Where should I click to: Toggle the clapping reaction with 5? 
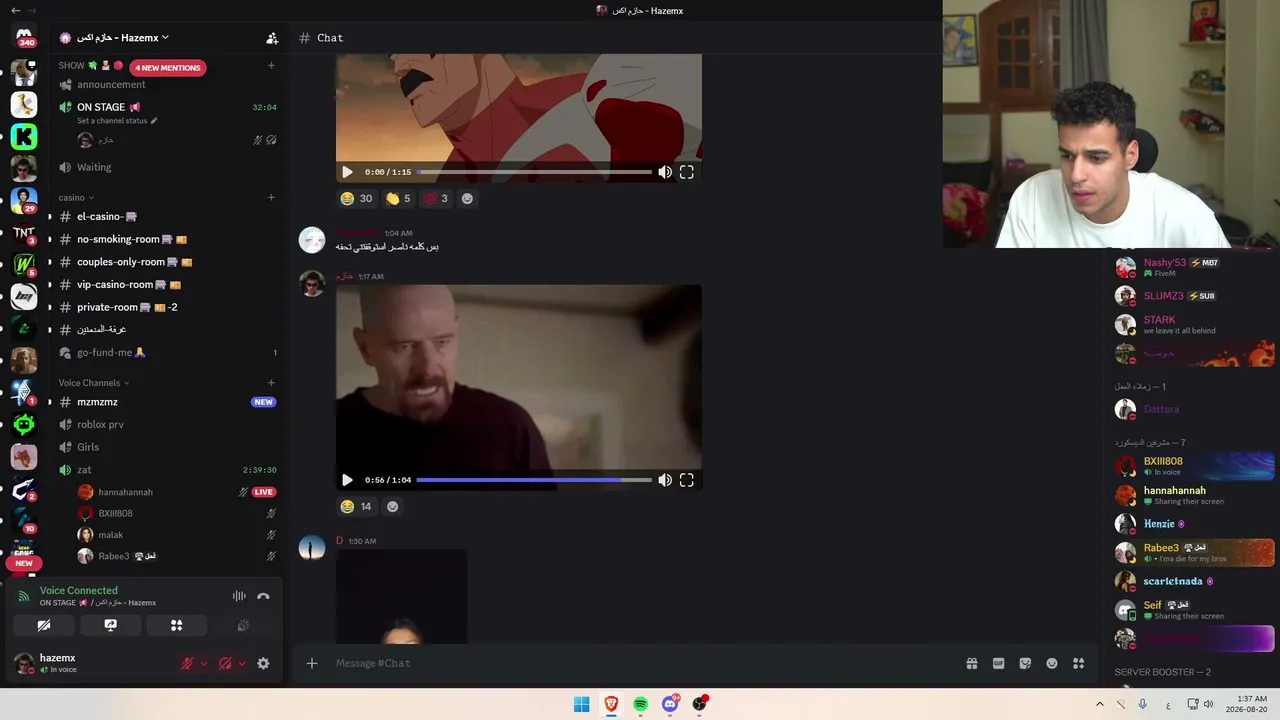398,198
